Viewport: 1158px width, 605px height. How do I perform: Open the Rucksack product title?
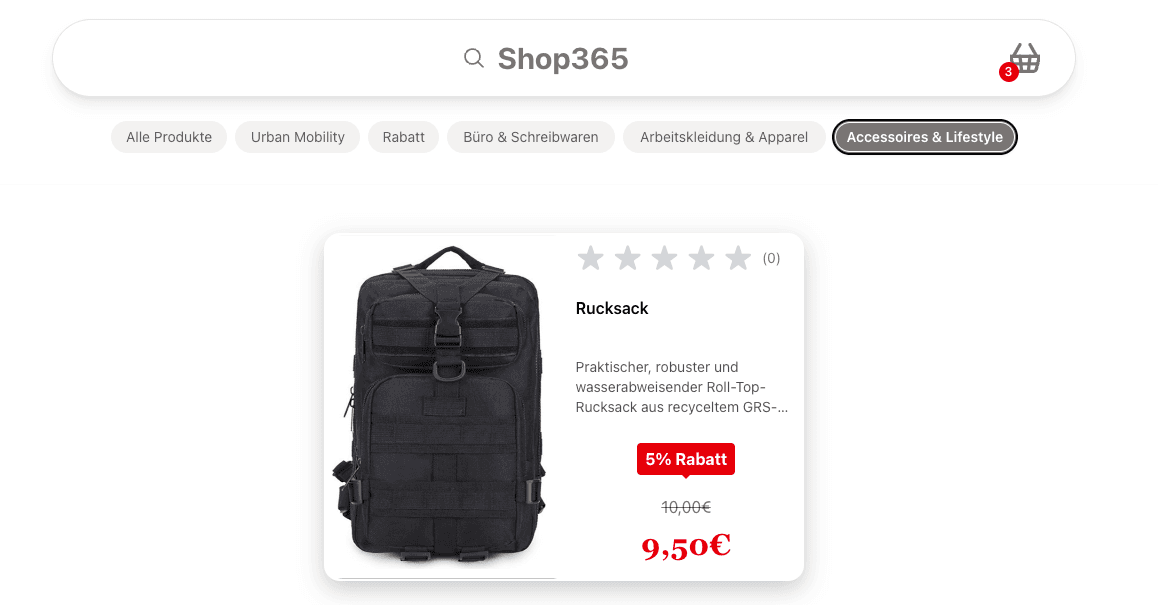(x=611, y=309)
